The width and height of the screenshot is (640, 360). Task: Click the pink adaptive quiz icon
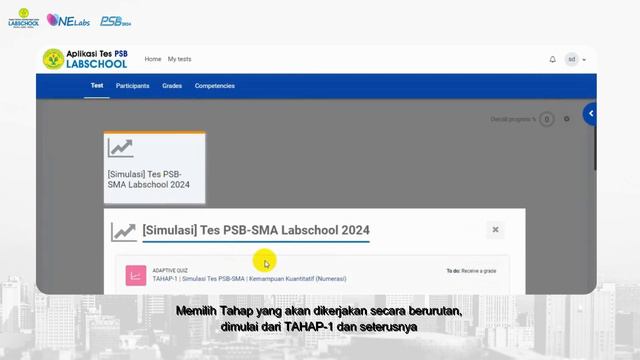[136, 276]
